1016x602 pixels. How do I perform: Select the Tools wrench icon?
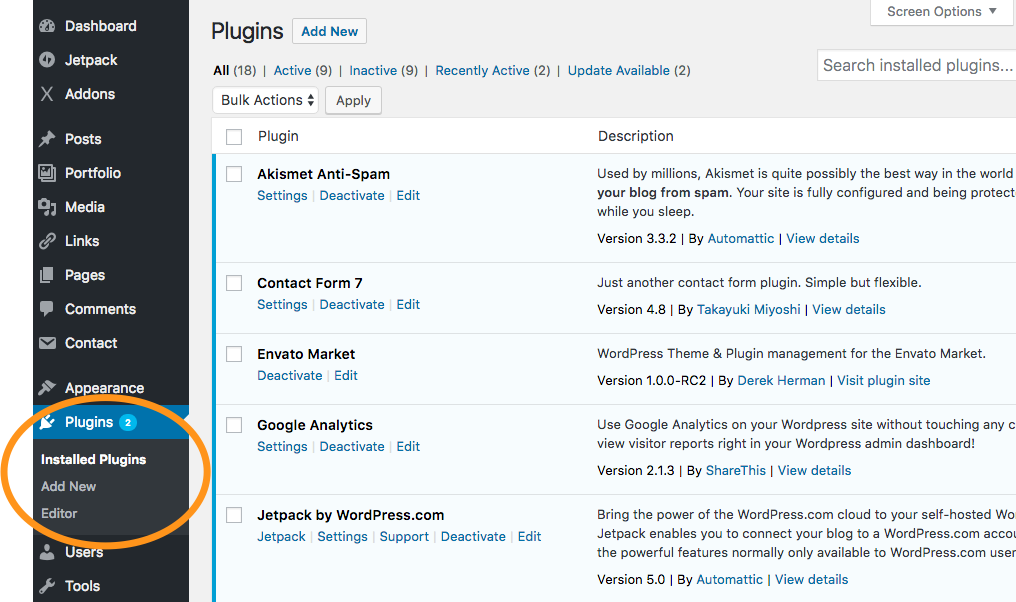(x=47, y=586)
